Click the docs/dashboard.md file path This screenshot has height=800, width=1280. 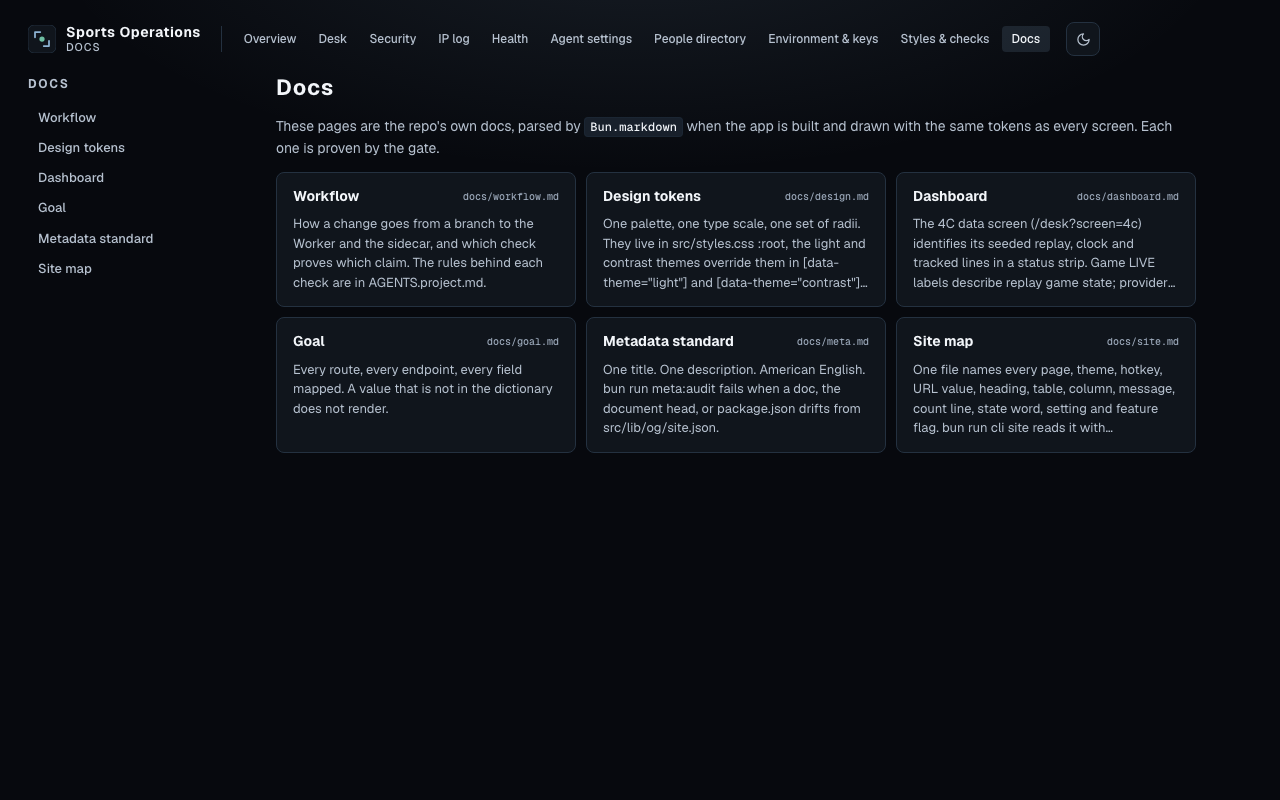click(x=1128, y=197)
